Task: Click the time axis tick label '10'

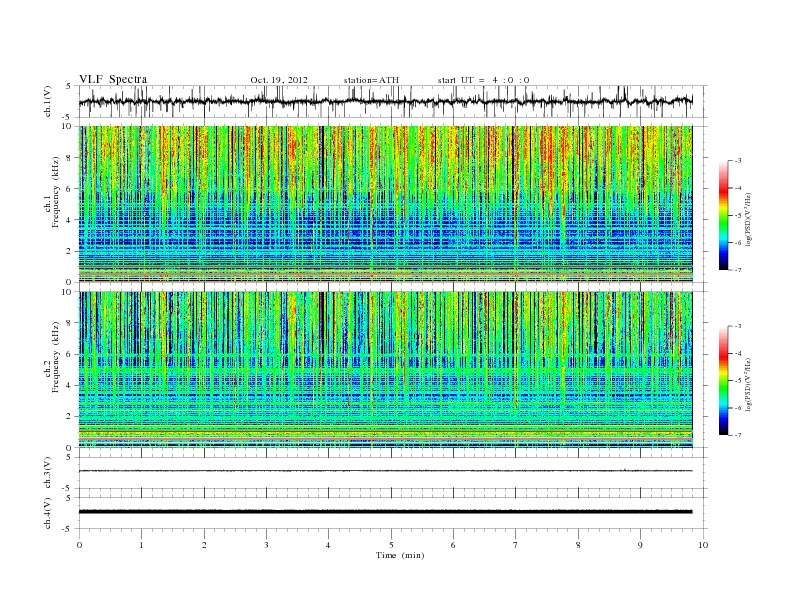Action: (703, 545)
